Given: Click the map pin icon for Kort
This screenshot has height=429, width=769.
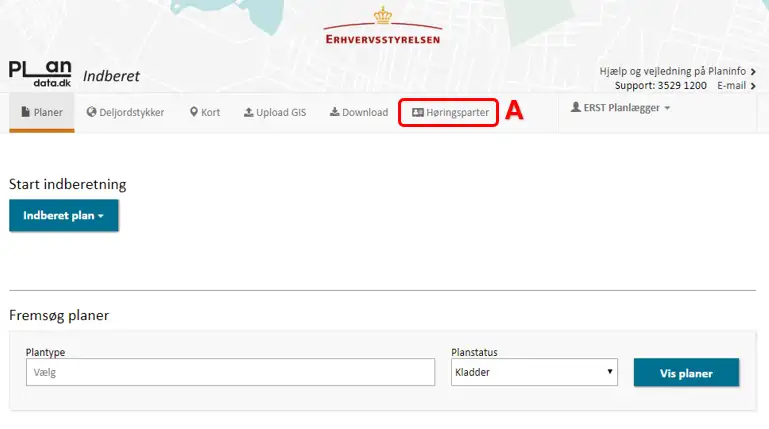Looking at the screenshot, I should coord(194,113).
